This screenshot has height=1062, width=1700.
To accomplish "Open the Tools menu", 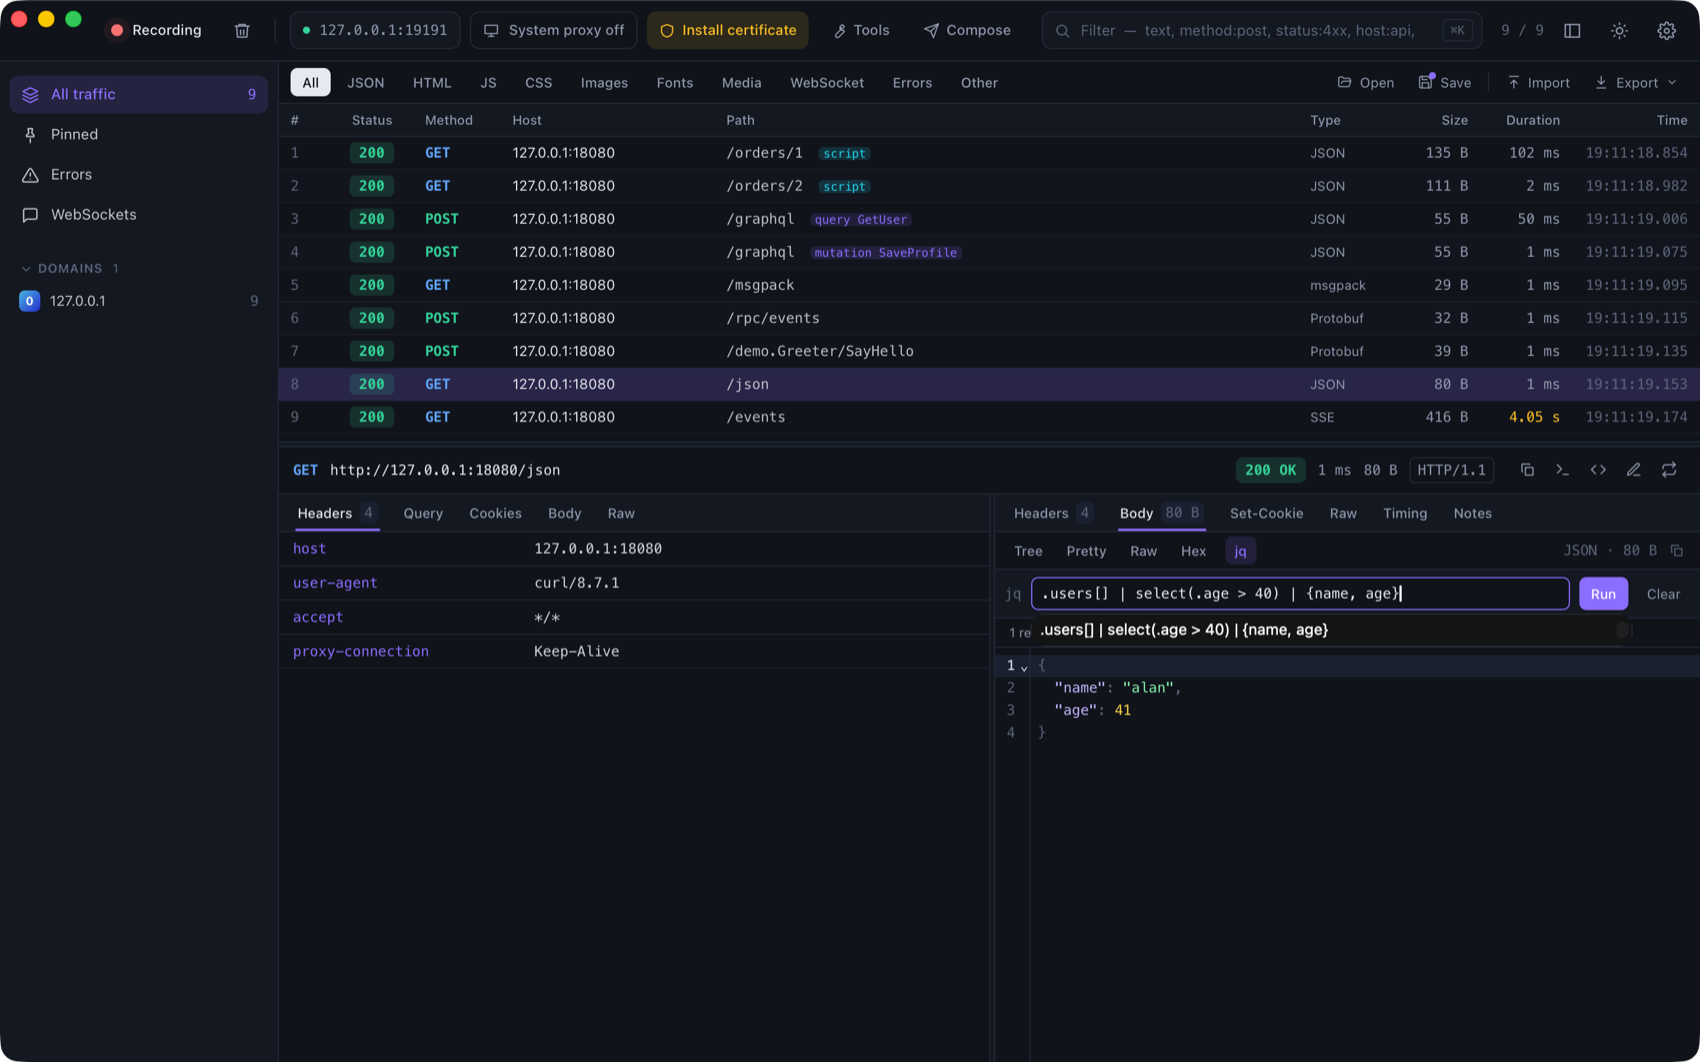I will [861, 30].
